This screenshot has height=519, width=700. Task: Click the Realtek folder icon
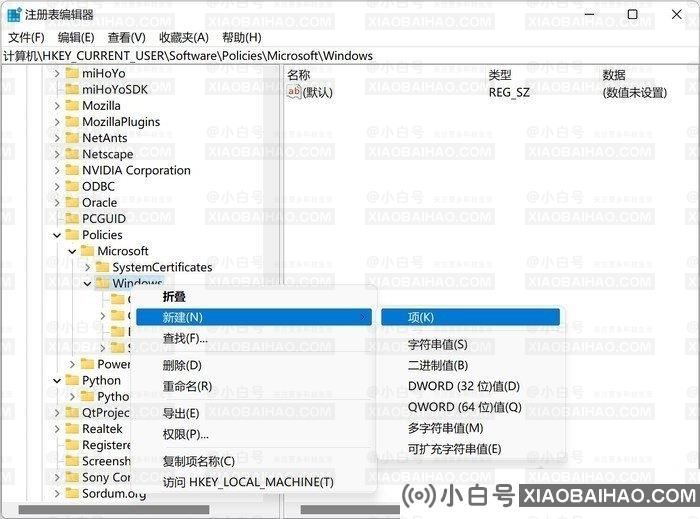coord(72,428)
